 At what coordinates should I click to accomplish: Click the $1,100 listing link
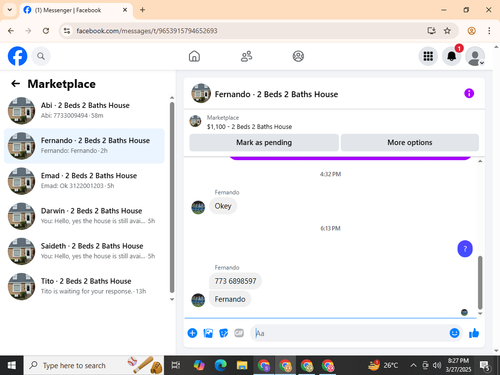249,127
